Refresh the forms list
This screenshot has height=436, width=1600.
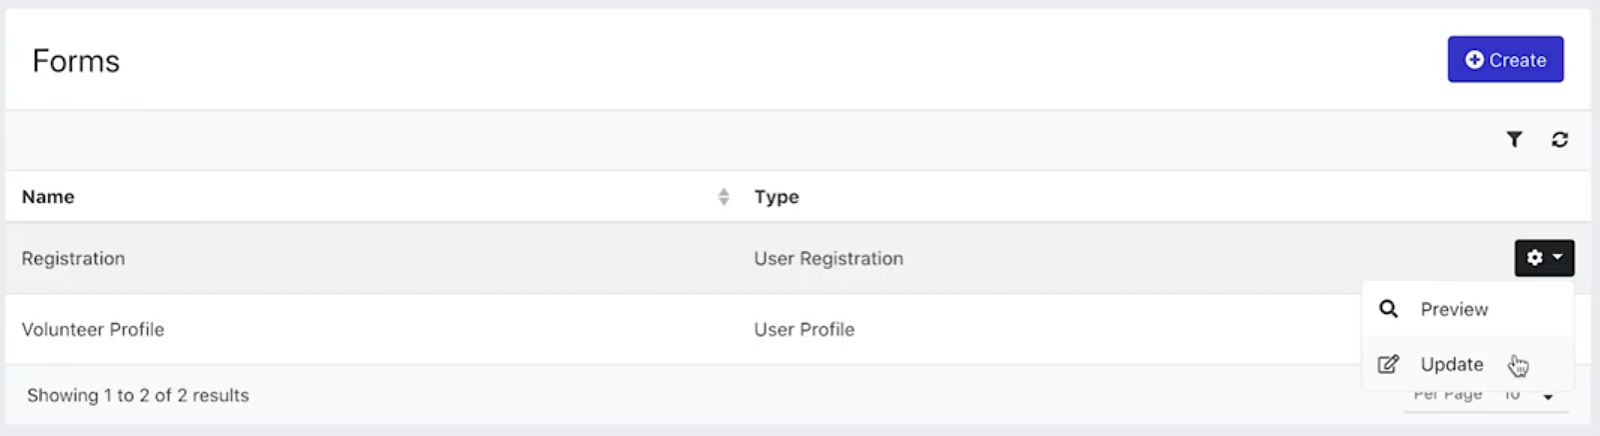click(x=1559, y=140)
